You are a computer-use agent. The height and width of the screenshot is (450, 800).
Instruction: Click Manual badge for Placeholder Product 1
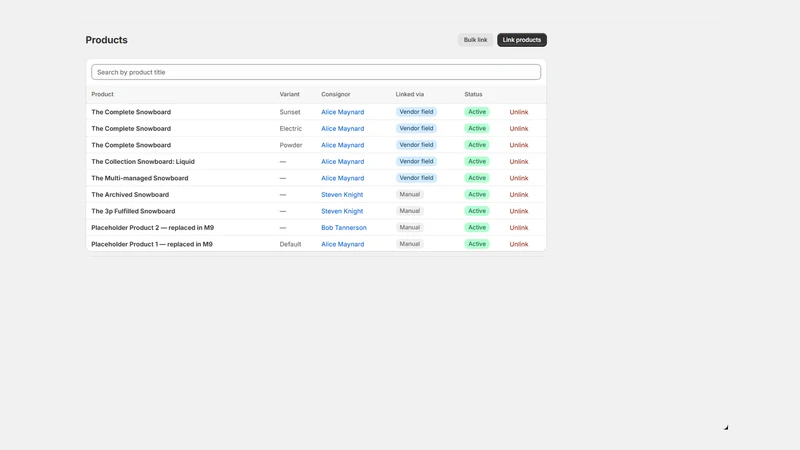coord(409,244)
